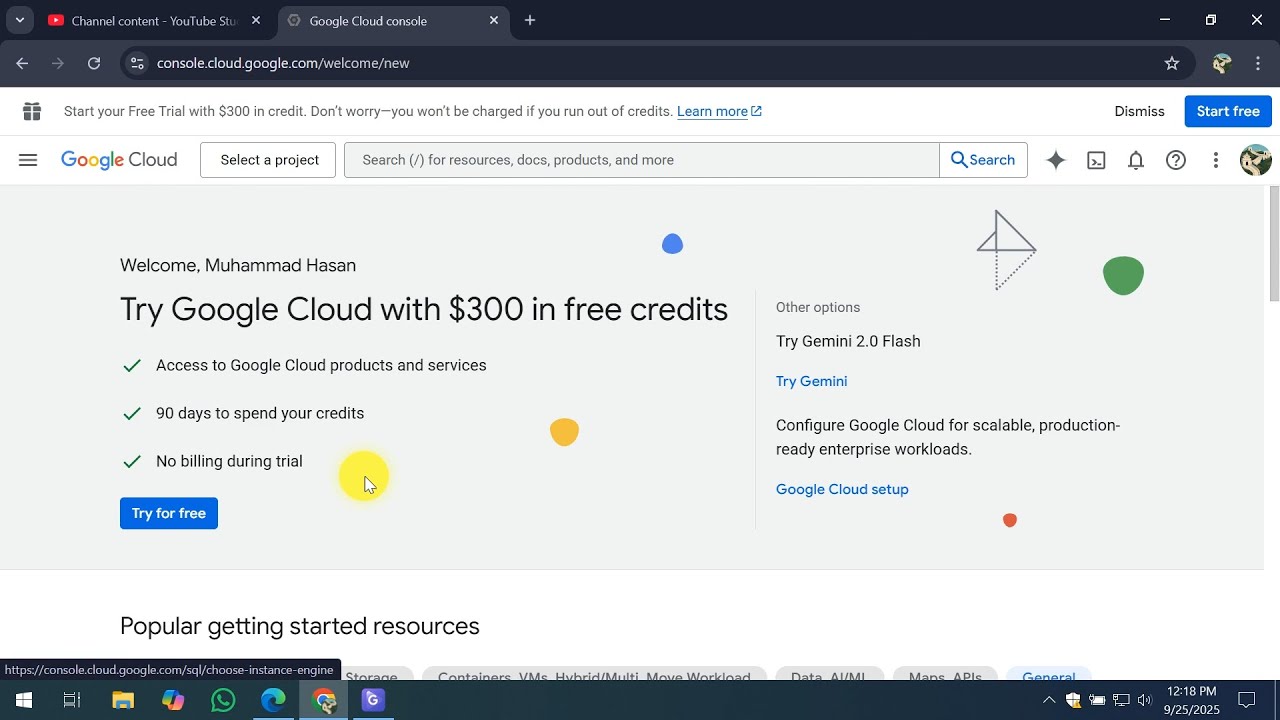Open a new browser tab
Screen dimensions: 1280x720
530,20
